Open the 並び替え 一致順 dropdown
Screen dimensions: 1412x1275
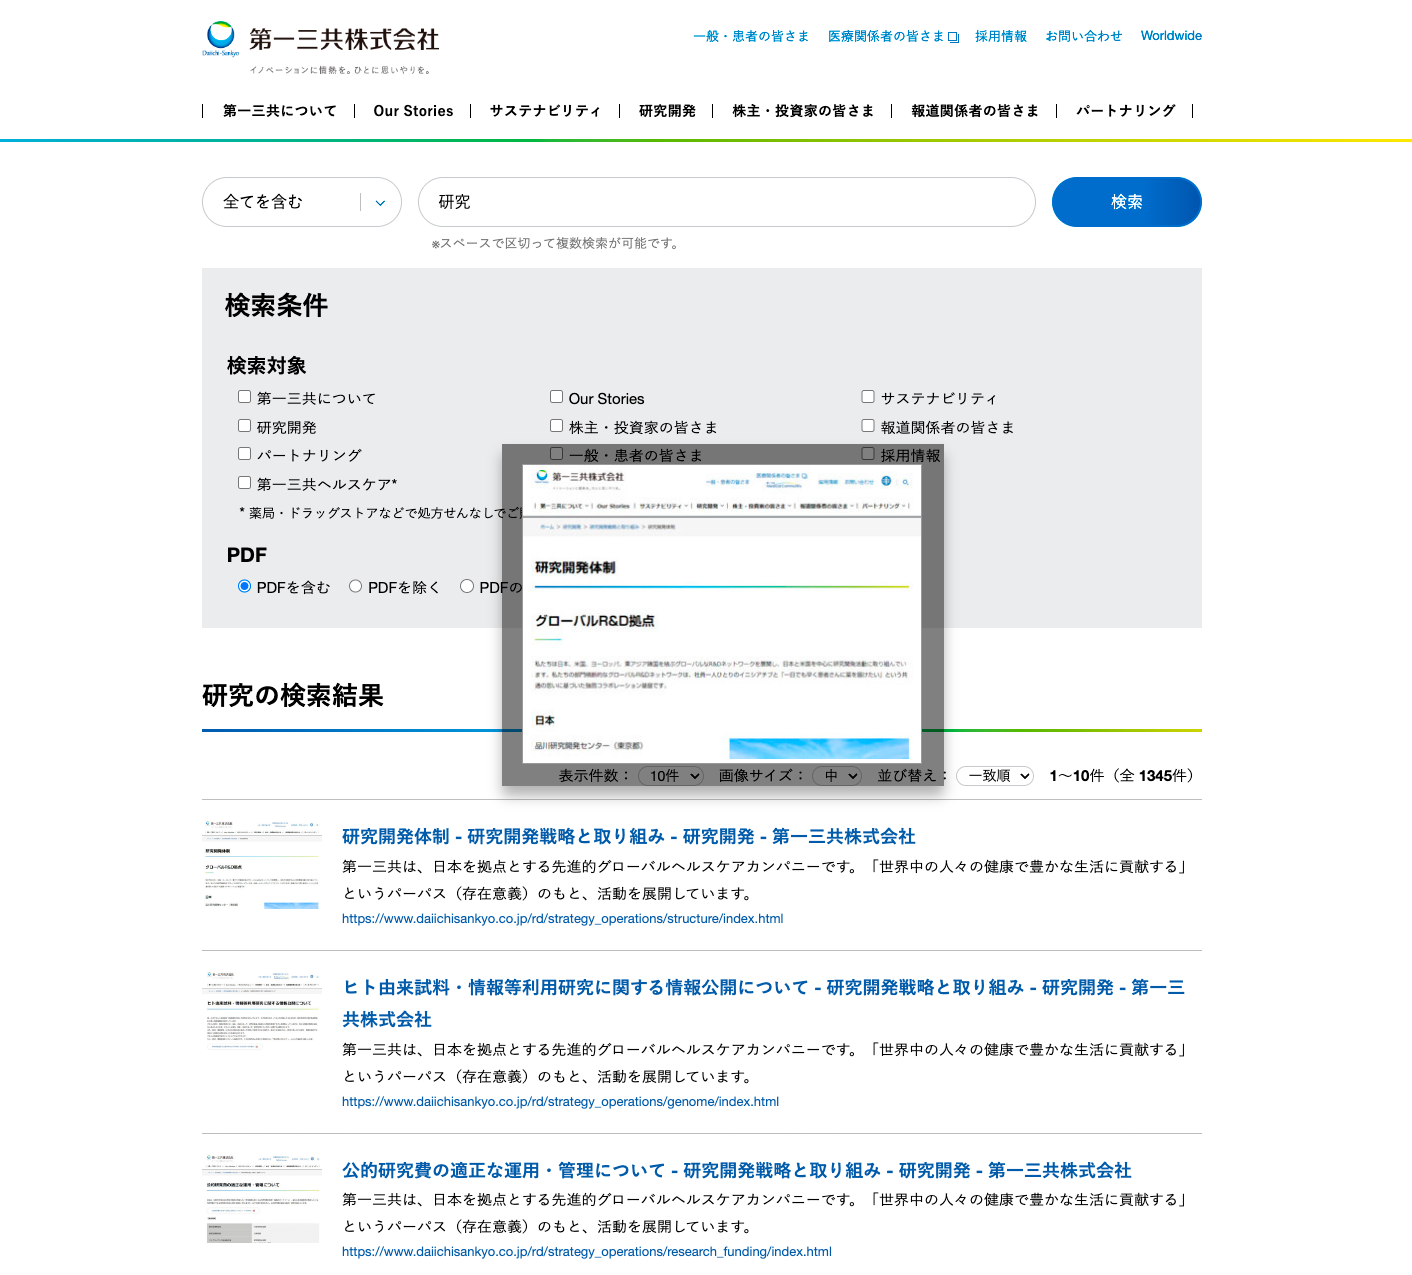(995, 776)
